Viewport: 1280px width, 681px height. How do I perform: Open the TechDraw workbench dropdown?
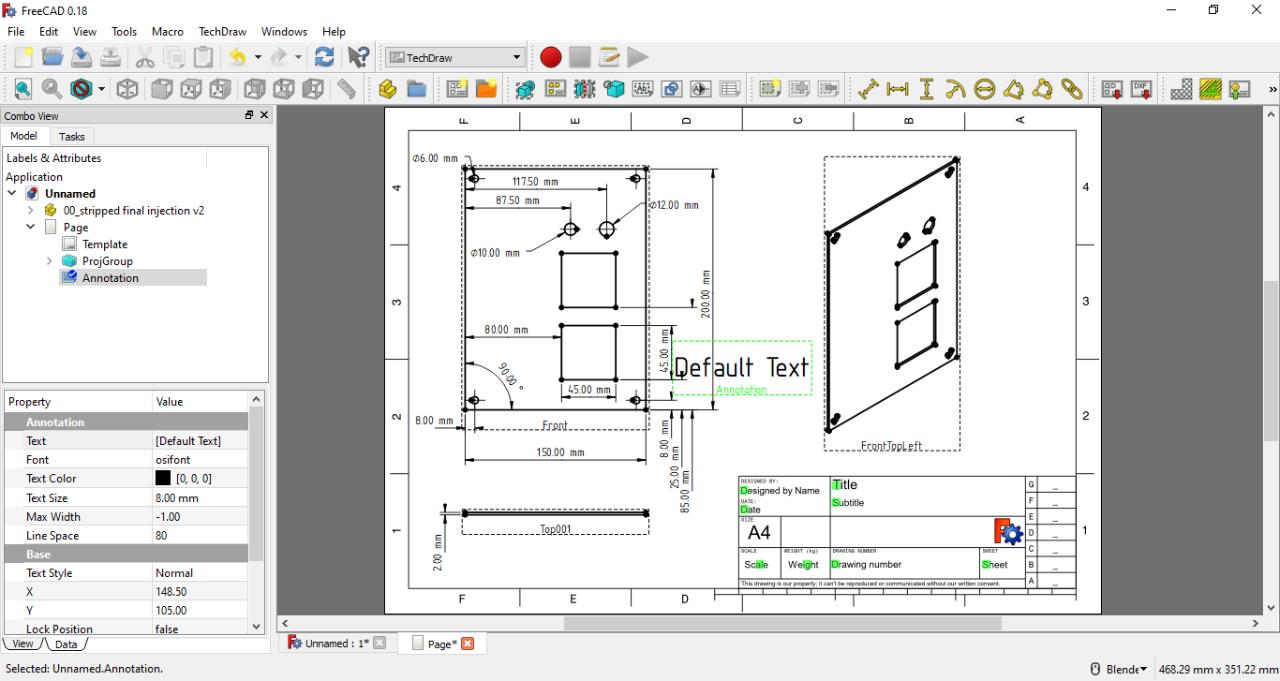[x=456, y=58]
